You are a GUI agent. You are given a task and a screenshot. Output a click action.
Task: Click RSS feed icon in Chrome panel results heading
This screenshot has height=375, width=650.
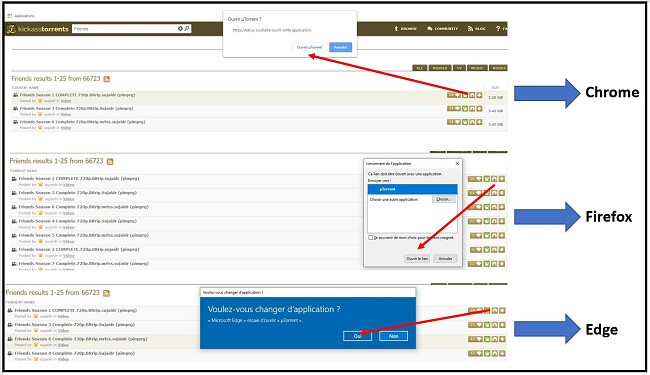[x=107, y=79]
